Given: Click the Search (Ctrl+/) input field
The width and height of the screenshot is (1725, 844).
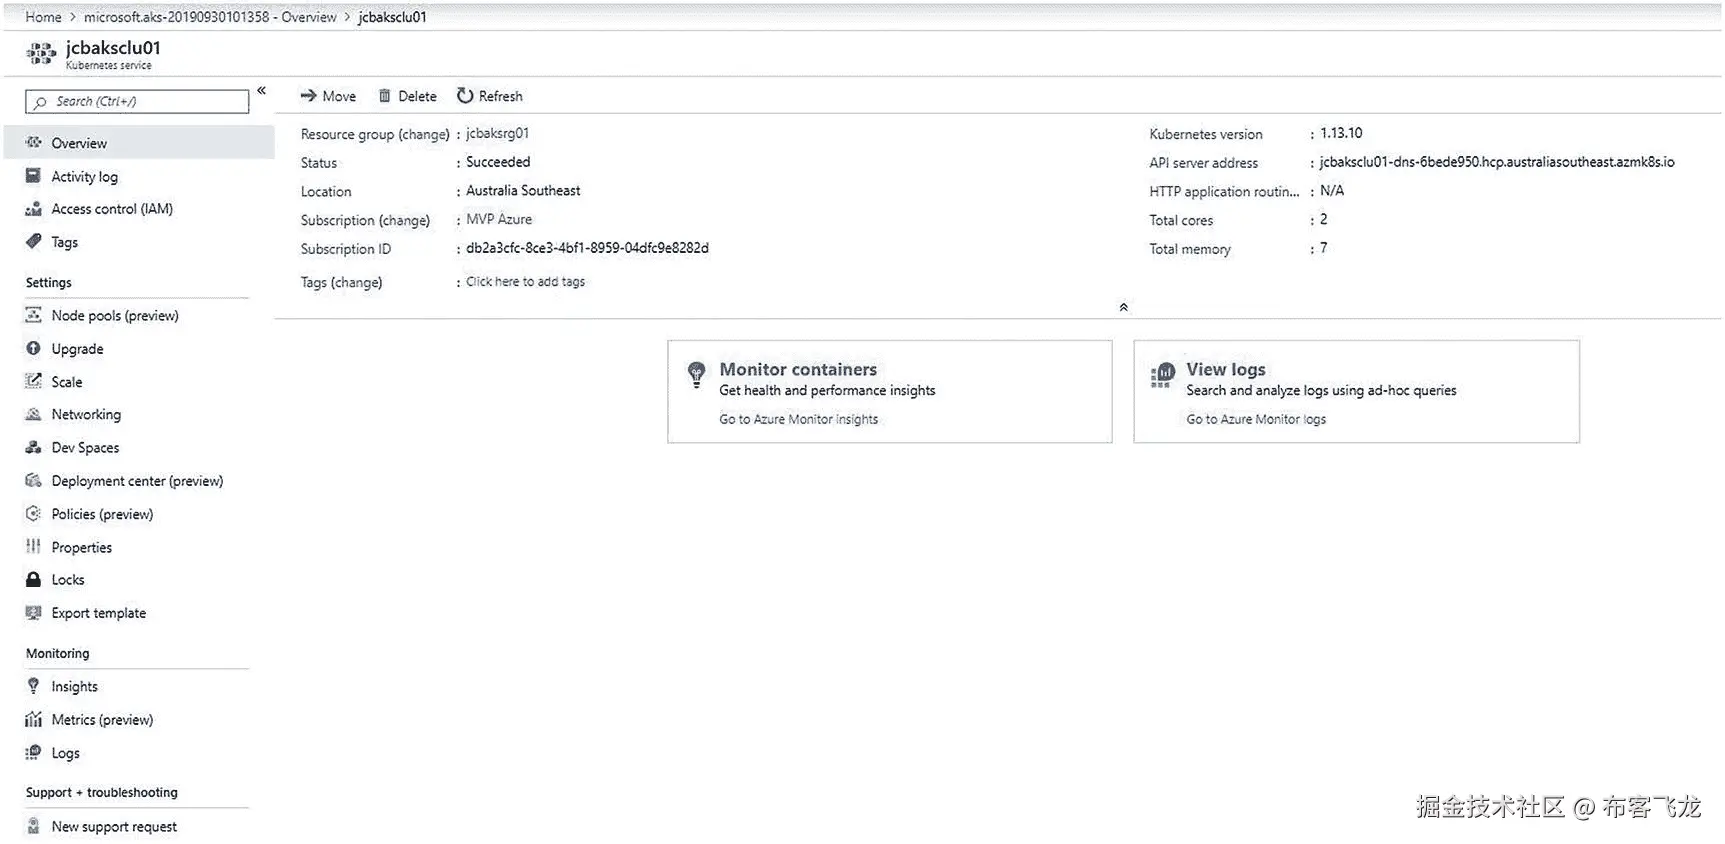Looking at the screenshot, I should pos(137,101).
